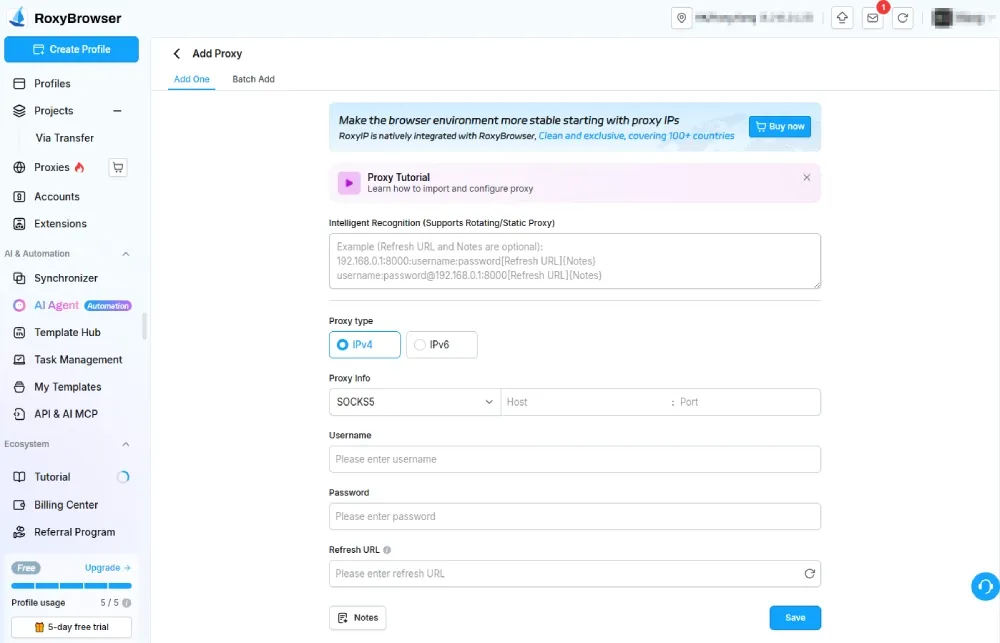Screen dimensions: 1000x643
Task: Open the Synchronizer menu item
Action: [x=66, y=278]
